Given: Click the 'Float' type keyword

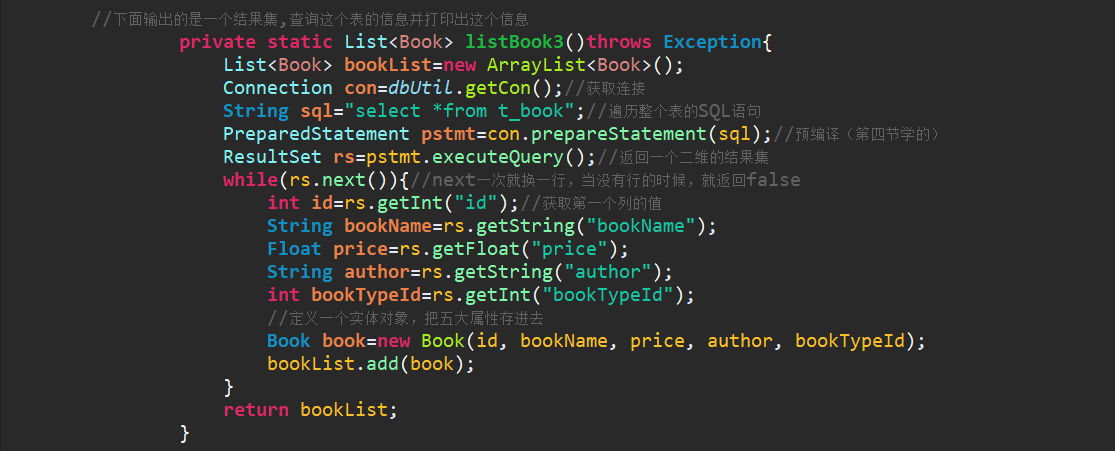Looking at the screenshot, I should [x=294, y=248].
